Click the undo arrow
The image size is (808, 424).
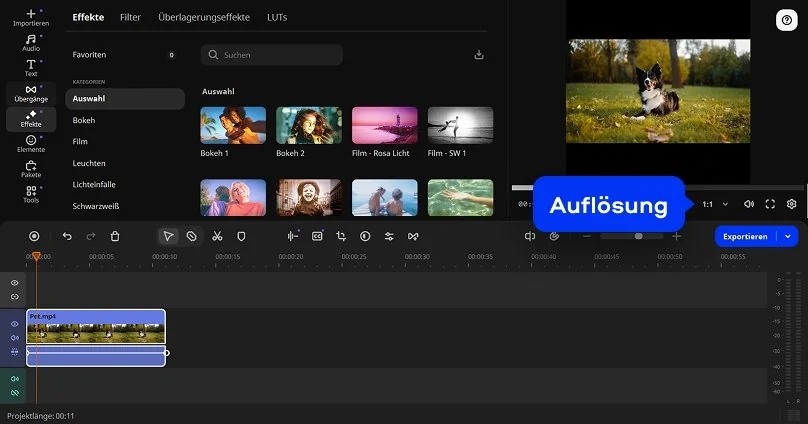(x=67, y=236)
